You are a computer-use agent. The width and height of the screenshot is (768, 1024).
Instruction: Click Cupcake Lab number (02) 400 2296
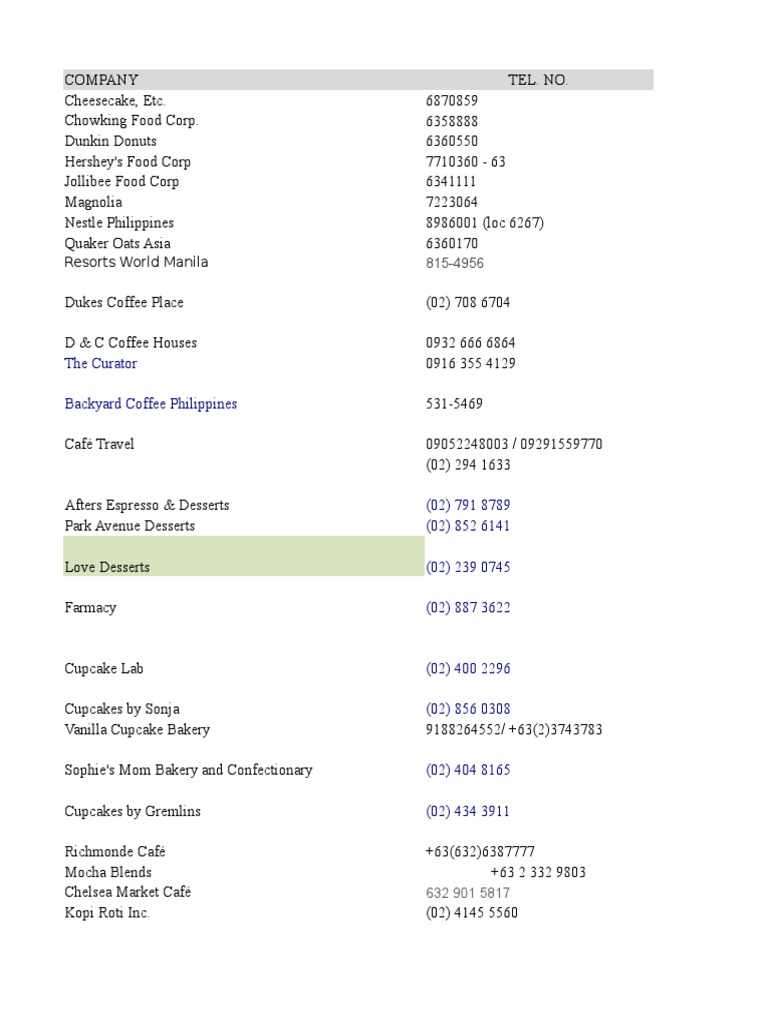click(x=468, y=669)
